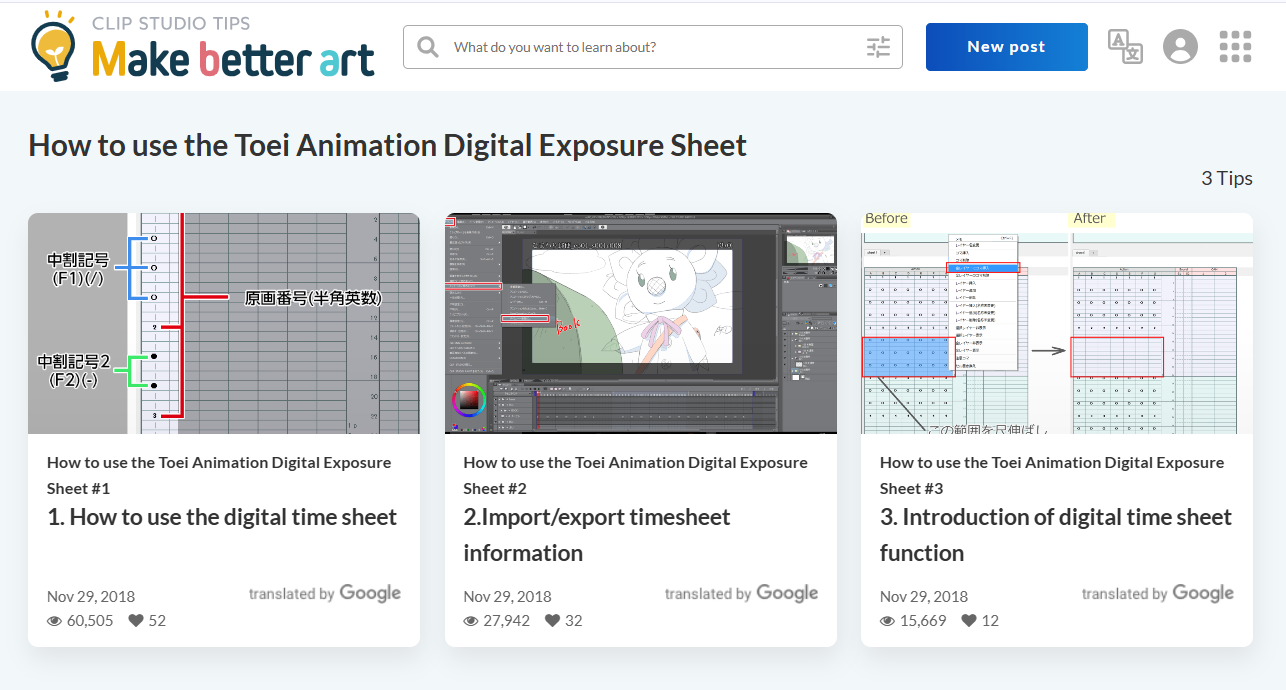
Task: Click the Nov 29, 2018 date on tip #3
Action: tap(924, 596)
